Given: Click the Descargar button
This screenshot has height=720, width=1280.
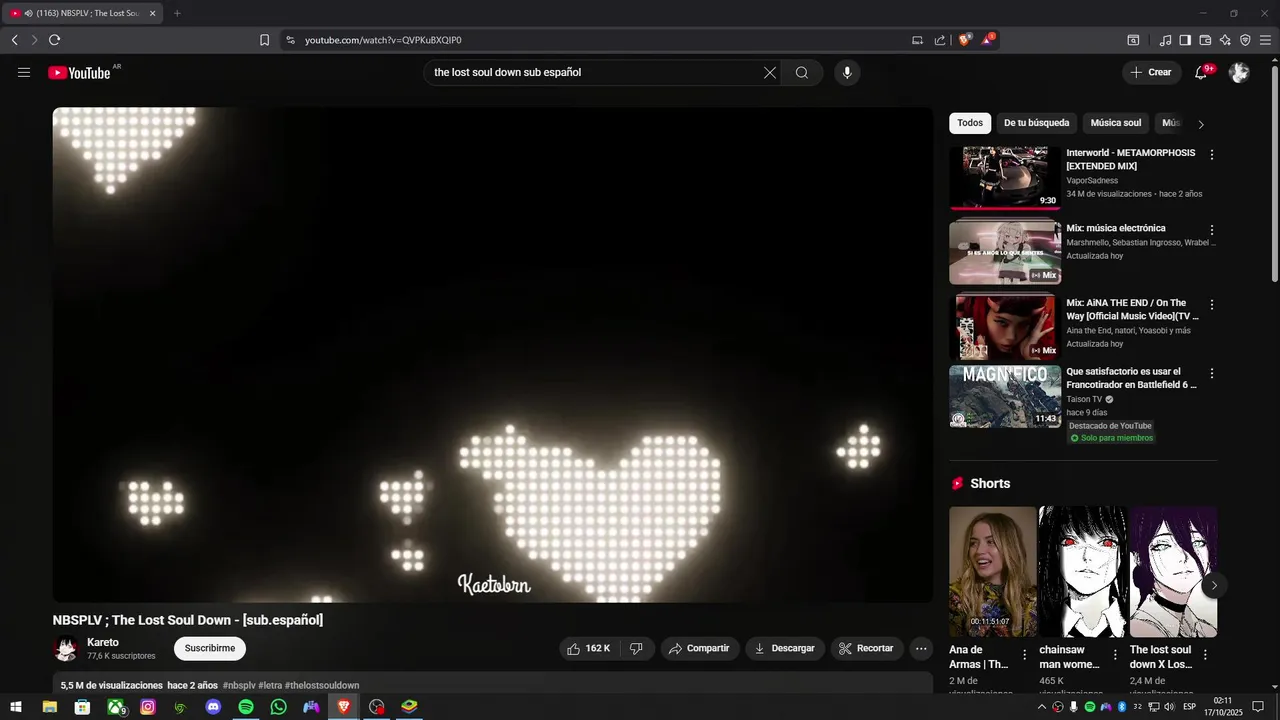Looking at the screenshot, I should 785,648.
